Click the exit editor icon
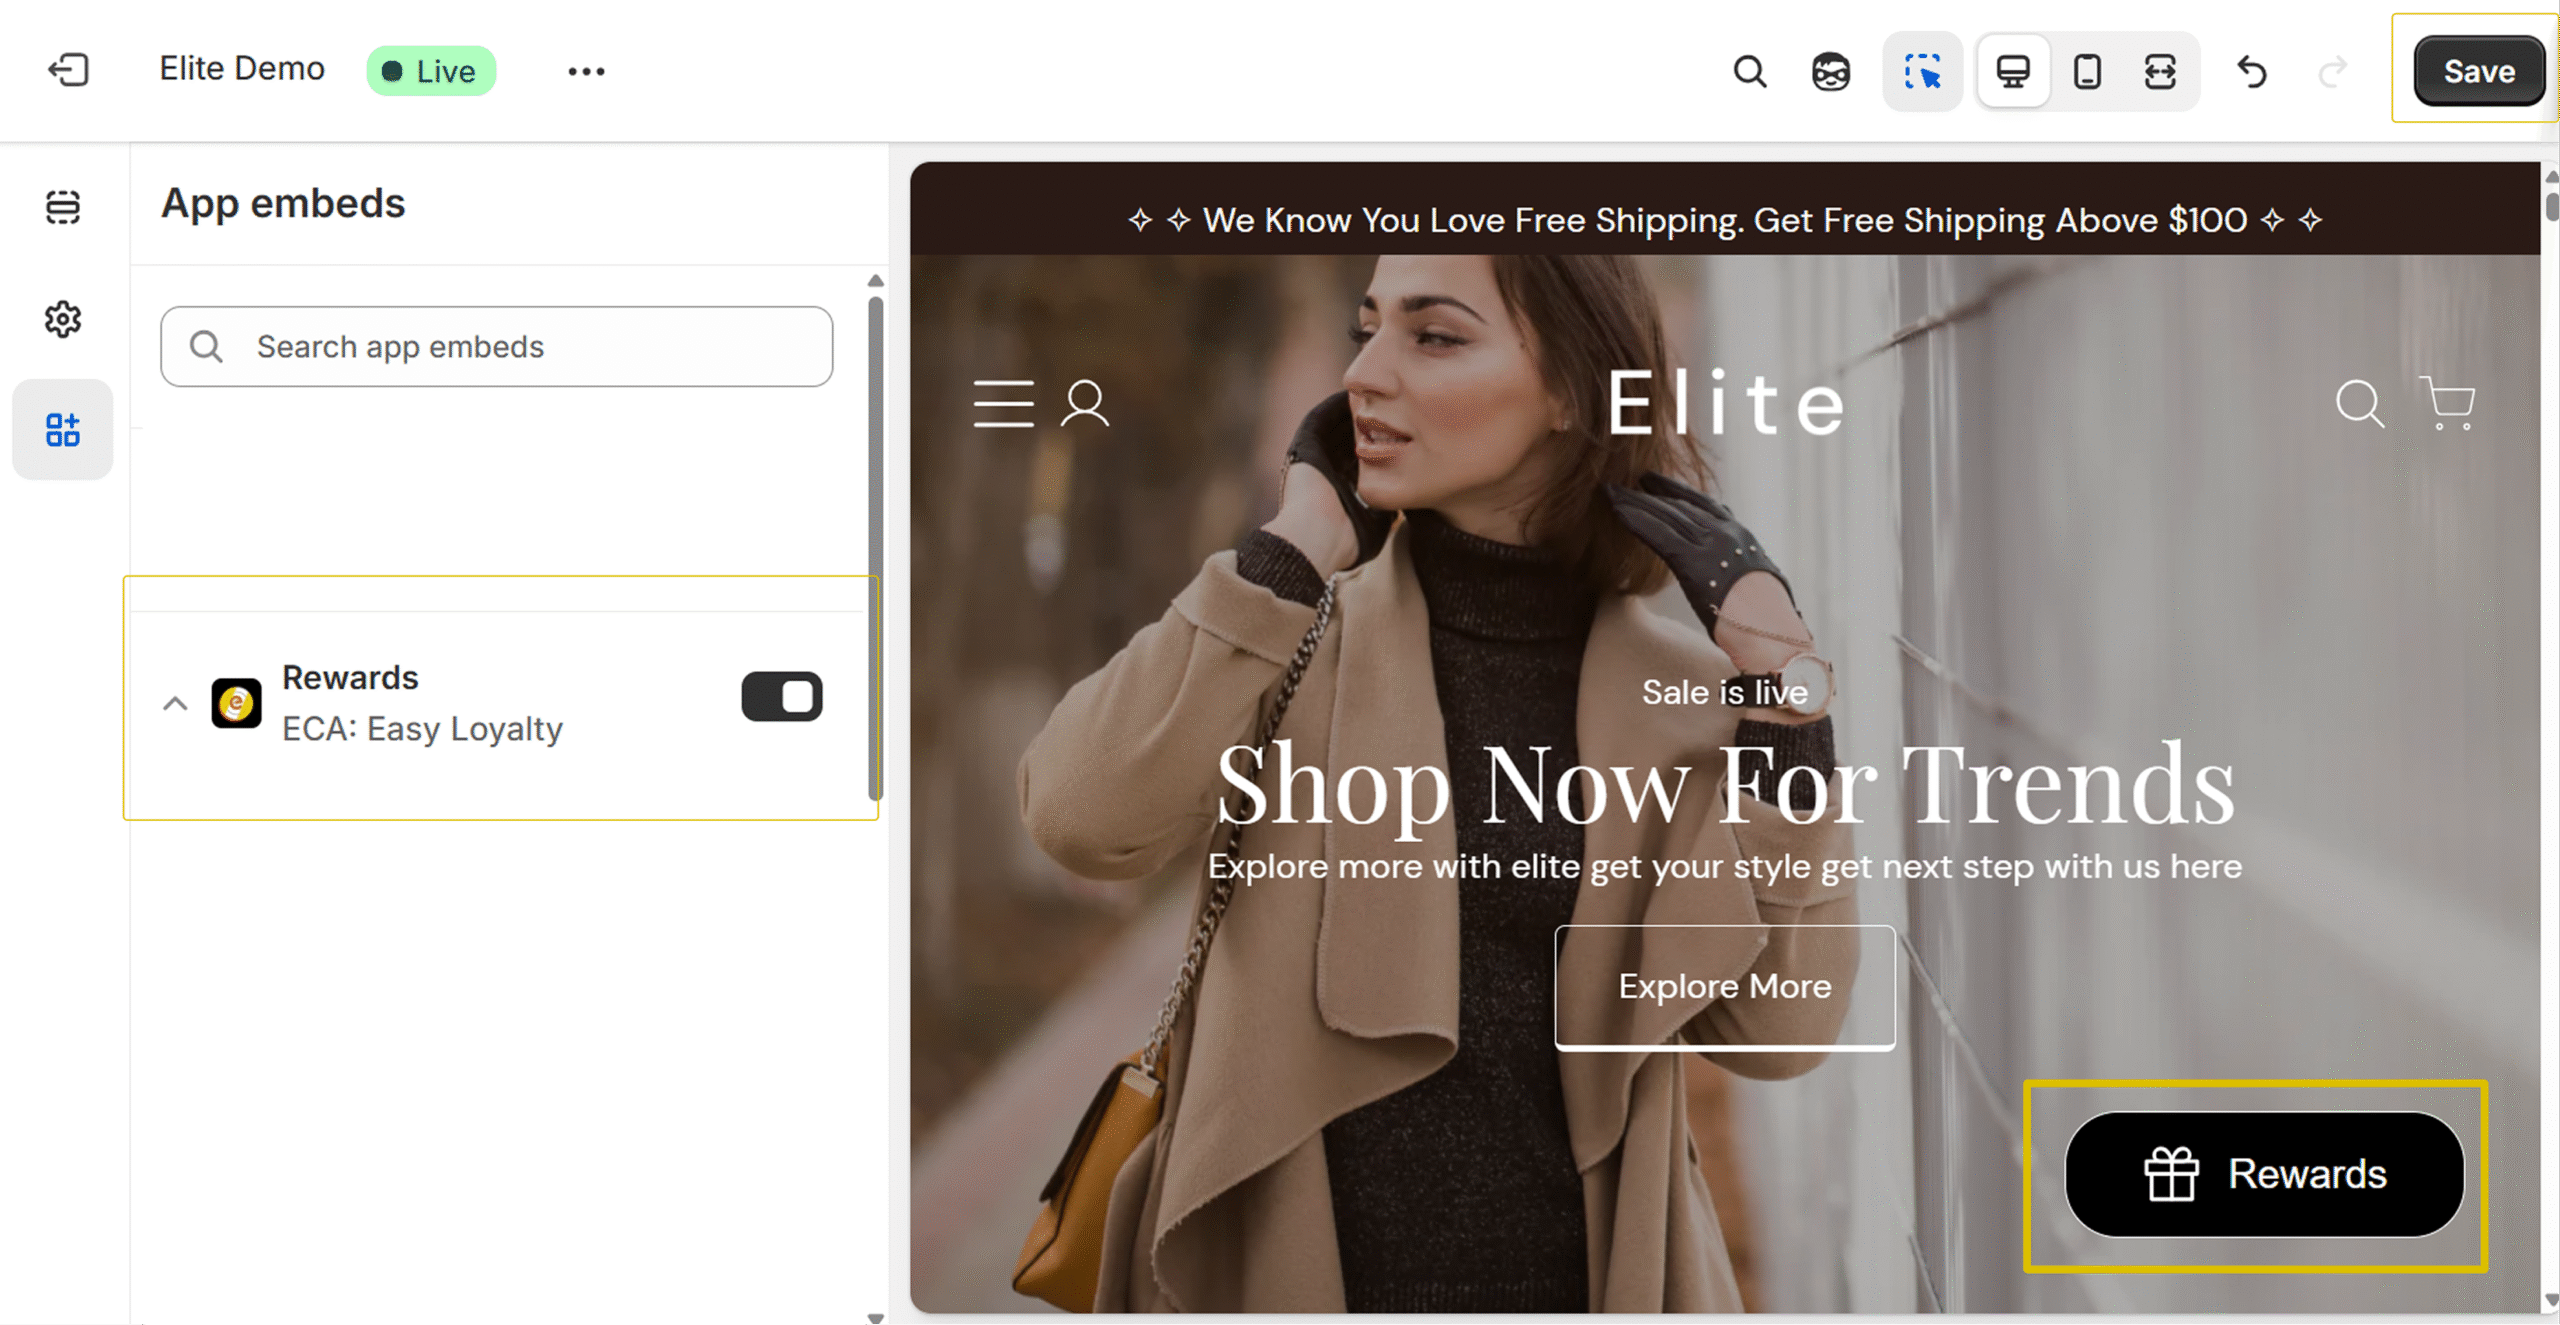Screen dimensions: 2560x1325 click(x=69, y=70)
